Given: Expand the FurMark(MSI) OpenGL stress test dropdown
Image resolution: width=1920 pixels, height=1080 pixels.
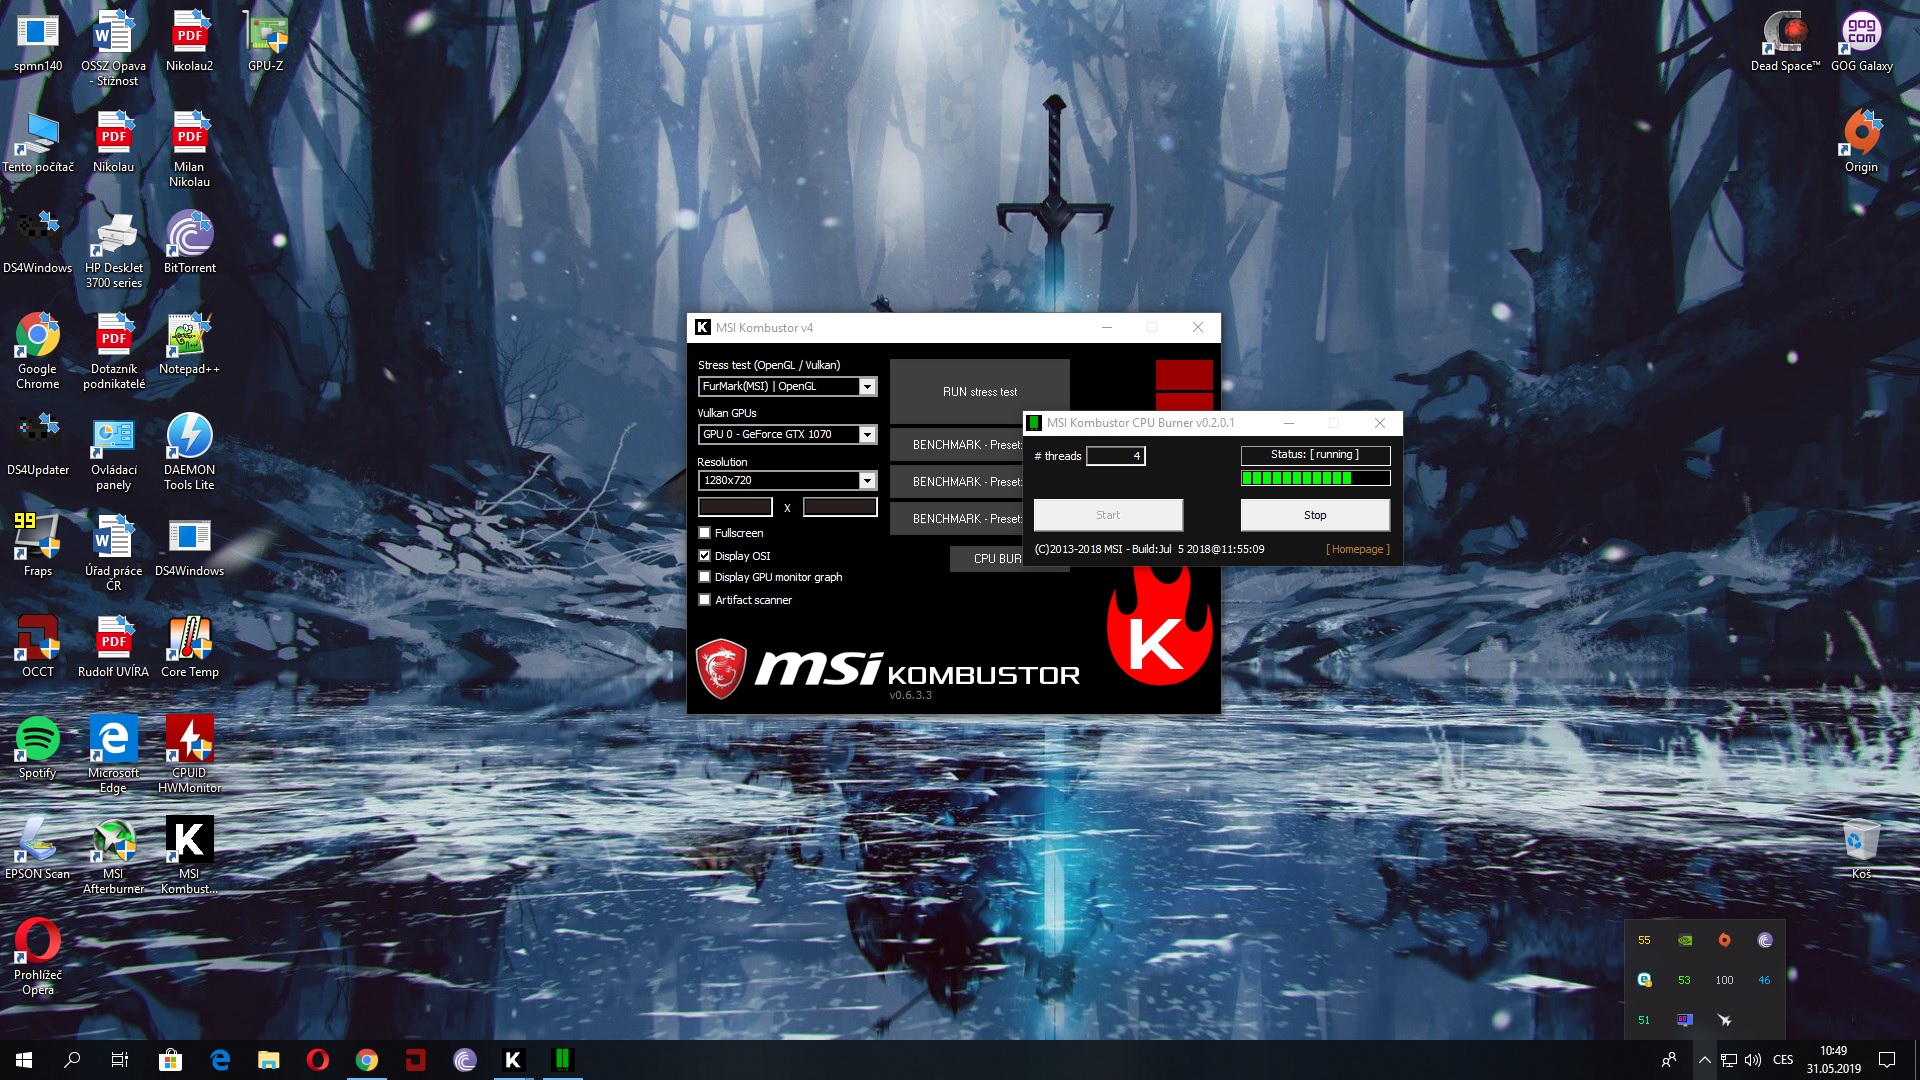Looking at the screenshot, I should (x=867, y=387).
